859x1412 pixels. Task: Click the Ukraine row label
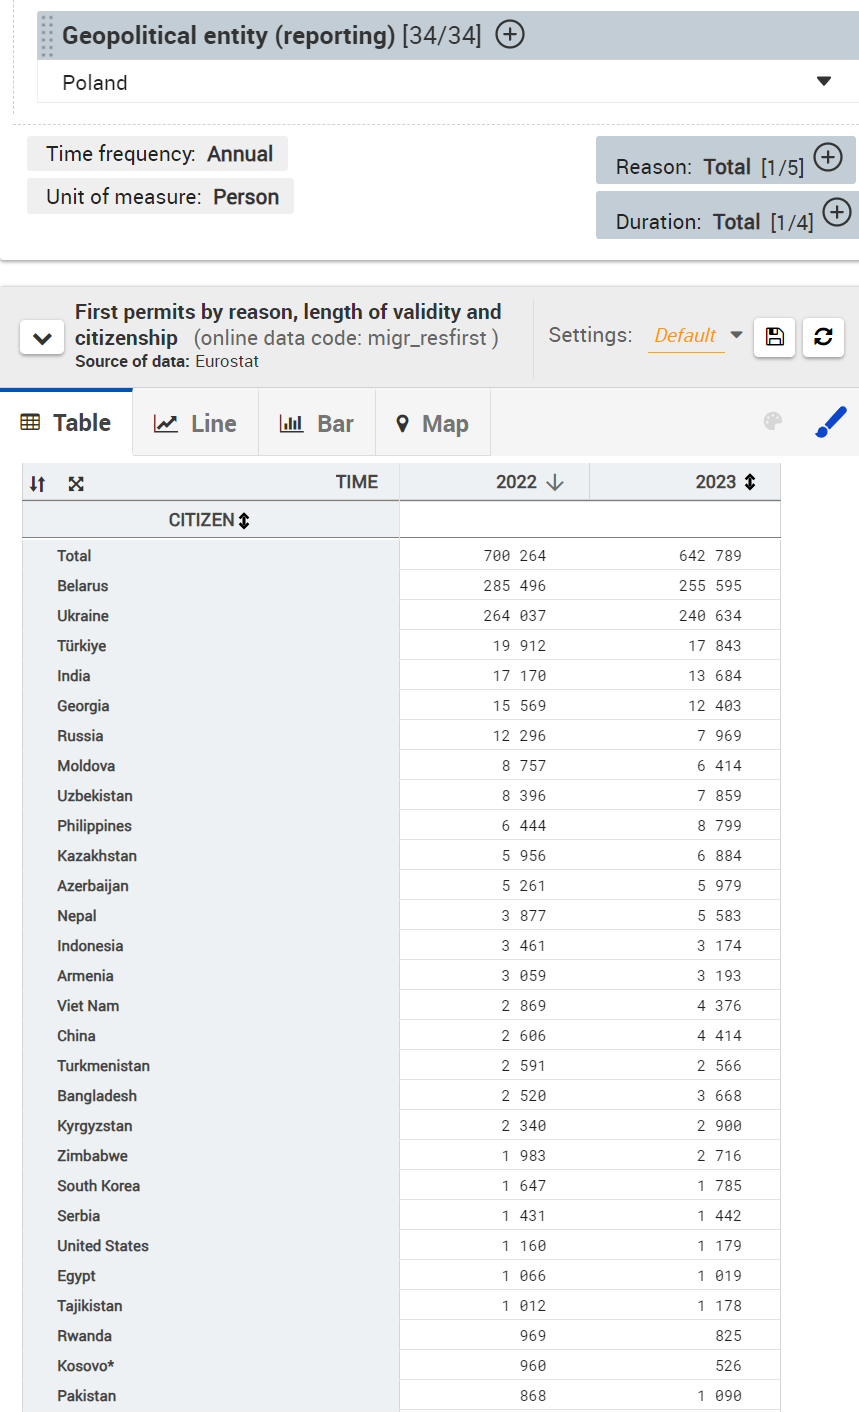(x=83, y=616)
